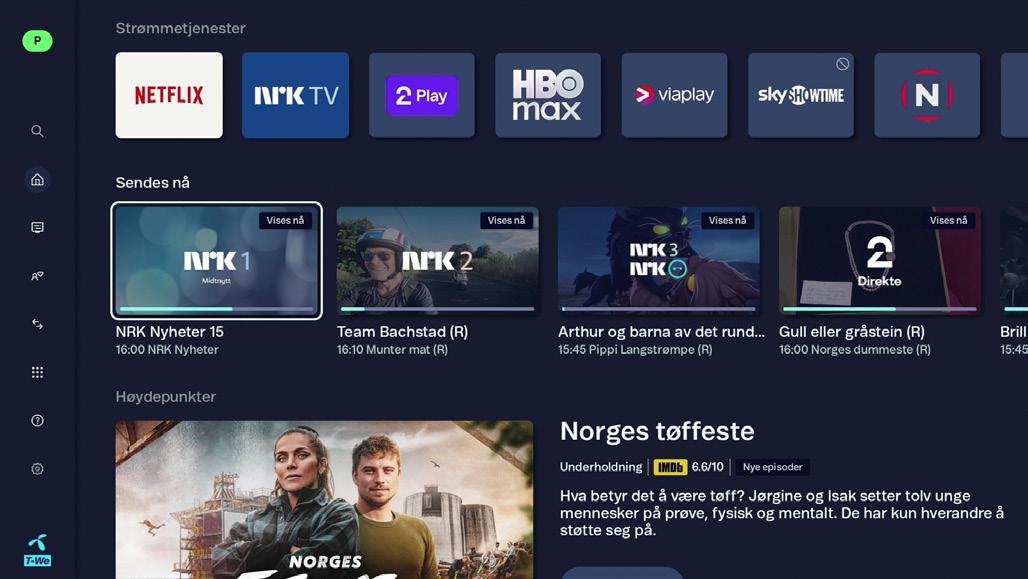Screen dimensions: 1028x579
Task: Click the green P profile avatar
Action: [x=37, y=41]
